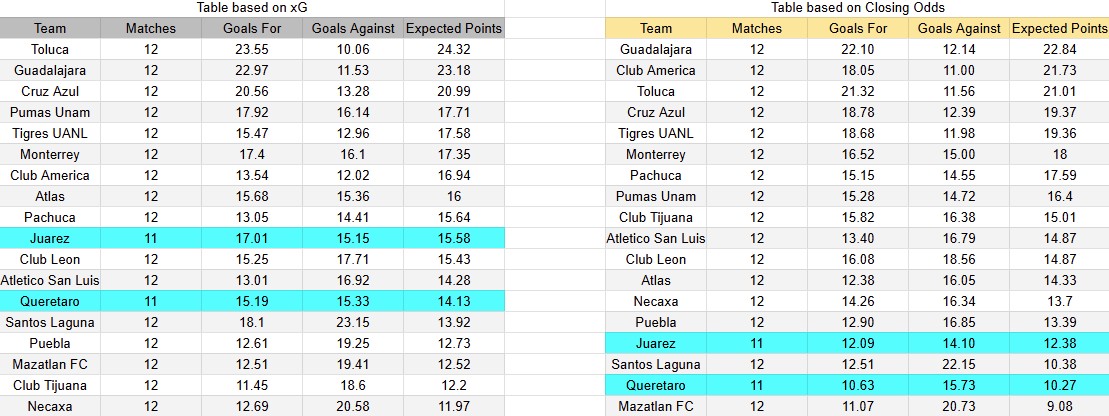Image resolution: width=1109 pixels, height=416 pixels.
Task: Click the 'Table based on Closing Odds' title
Action: pyautogui.click(x=857, y=8)
